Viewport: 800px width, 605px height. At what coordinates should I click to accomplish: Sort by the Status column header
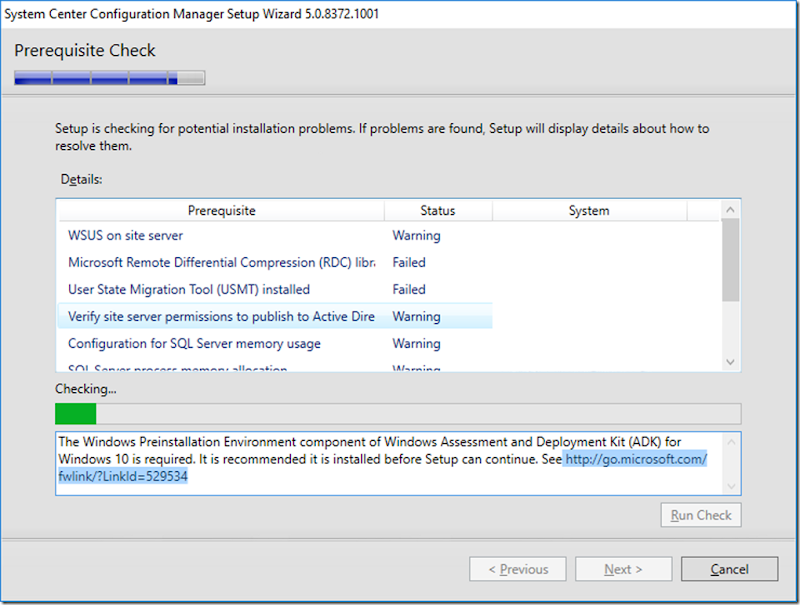(x=438, y=211)
